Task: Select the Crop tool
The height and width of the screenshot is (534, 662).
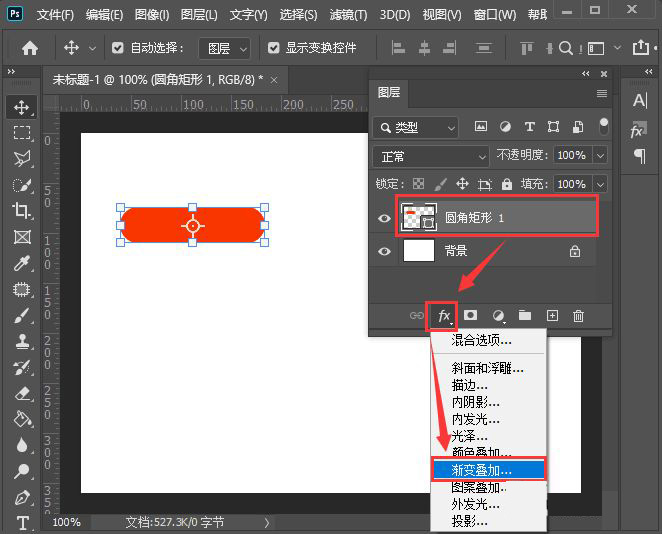Action: (x=22, y=211)
